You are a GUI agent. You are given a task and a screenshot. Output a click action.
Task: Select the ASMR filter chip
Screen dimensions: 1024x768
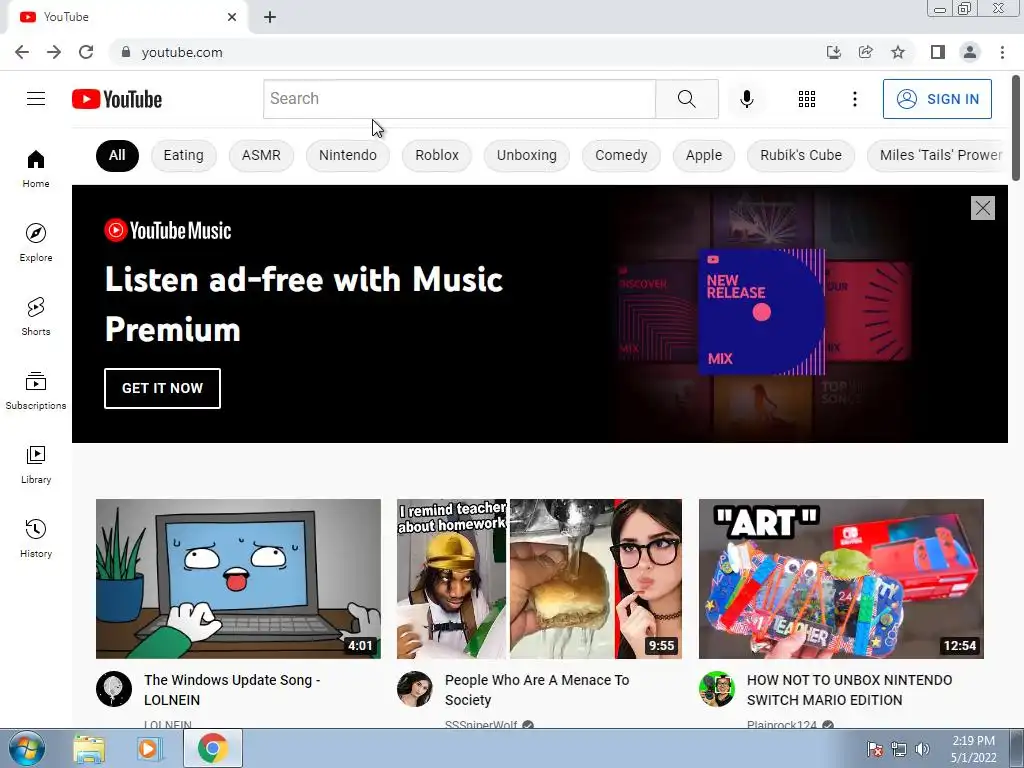261,155
